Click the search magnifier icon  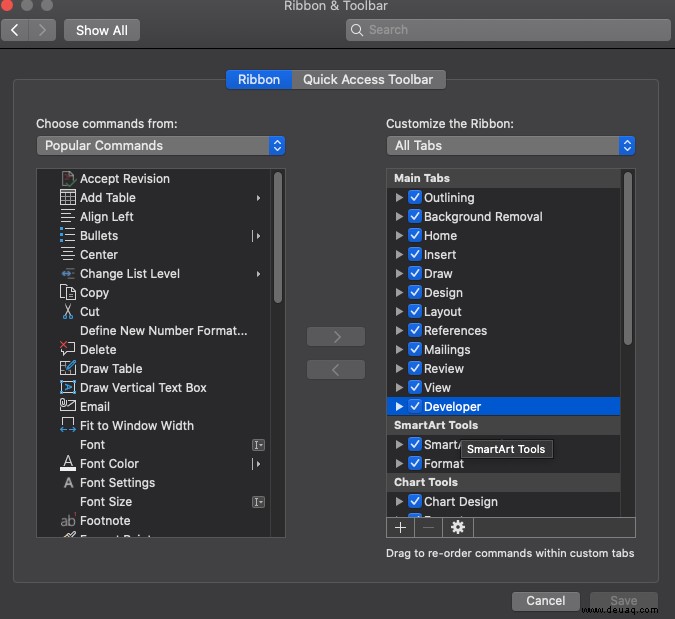(356, 30)
